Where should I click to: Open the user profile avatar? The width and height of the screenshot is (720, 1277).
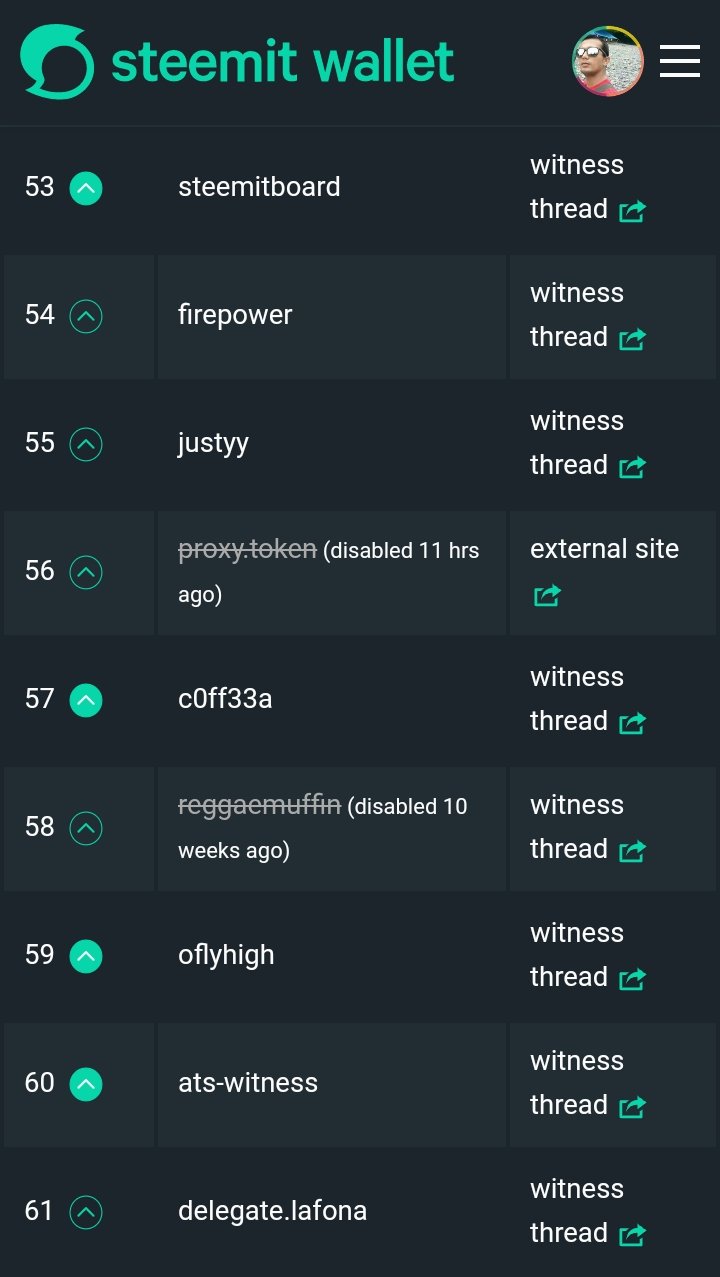pos(607,61)
